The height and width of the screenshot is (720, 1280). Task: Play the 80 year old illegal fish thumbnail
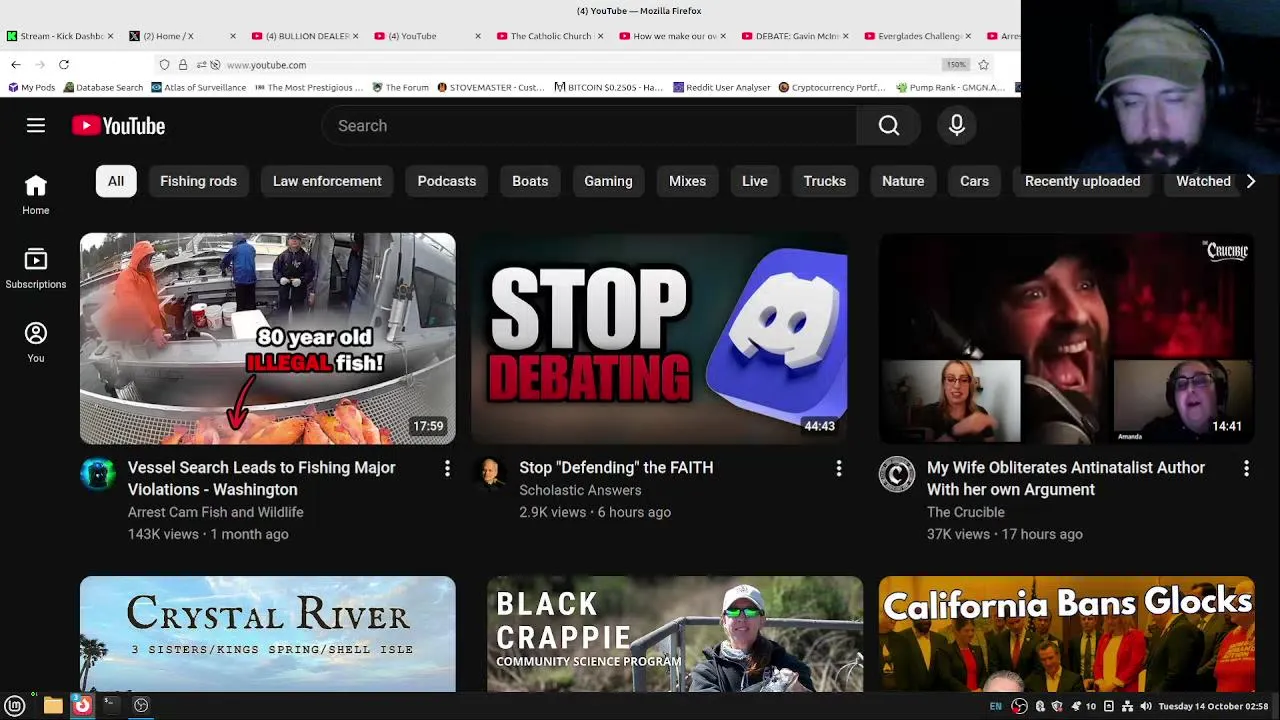(x=267, y=338)
